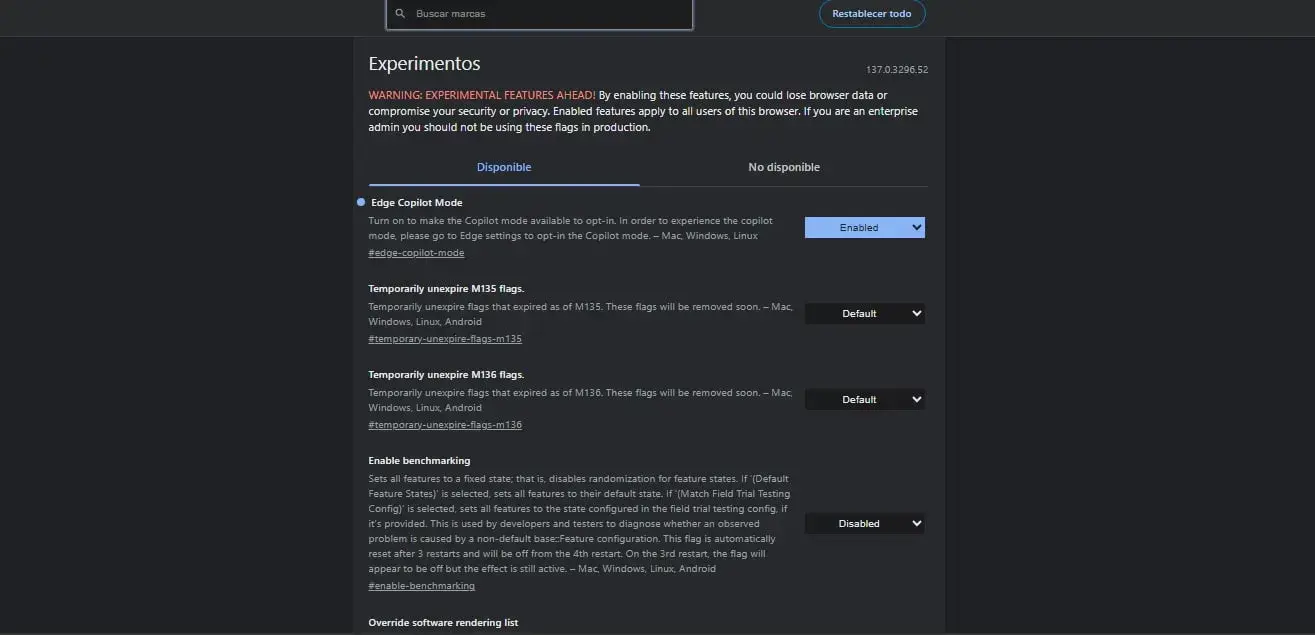The width and height of the screenshot is (1315, 635).
Task: Open the #temporarily-unexpire-flags-m136 link
Action: point(445,424)
